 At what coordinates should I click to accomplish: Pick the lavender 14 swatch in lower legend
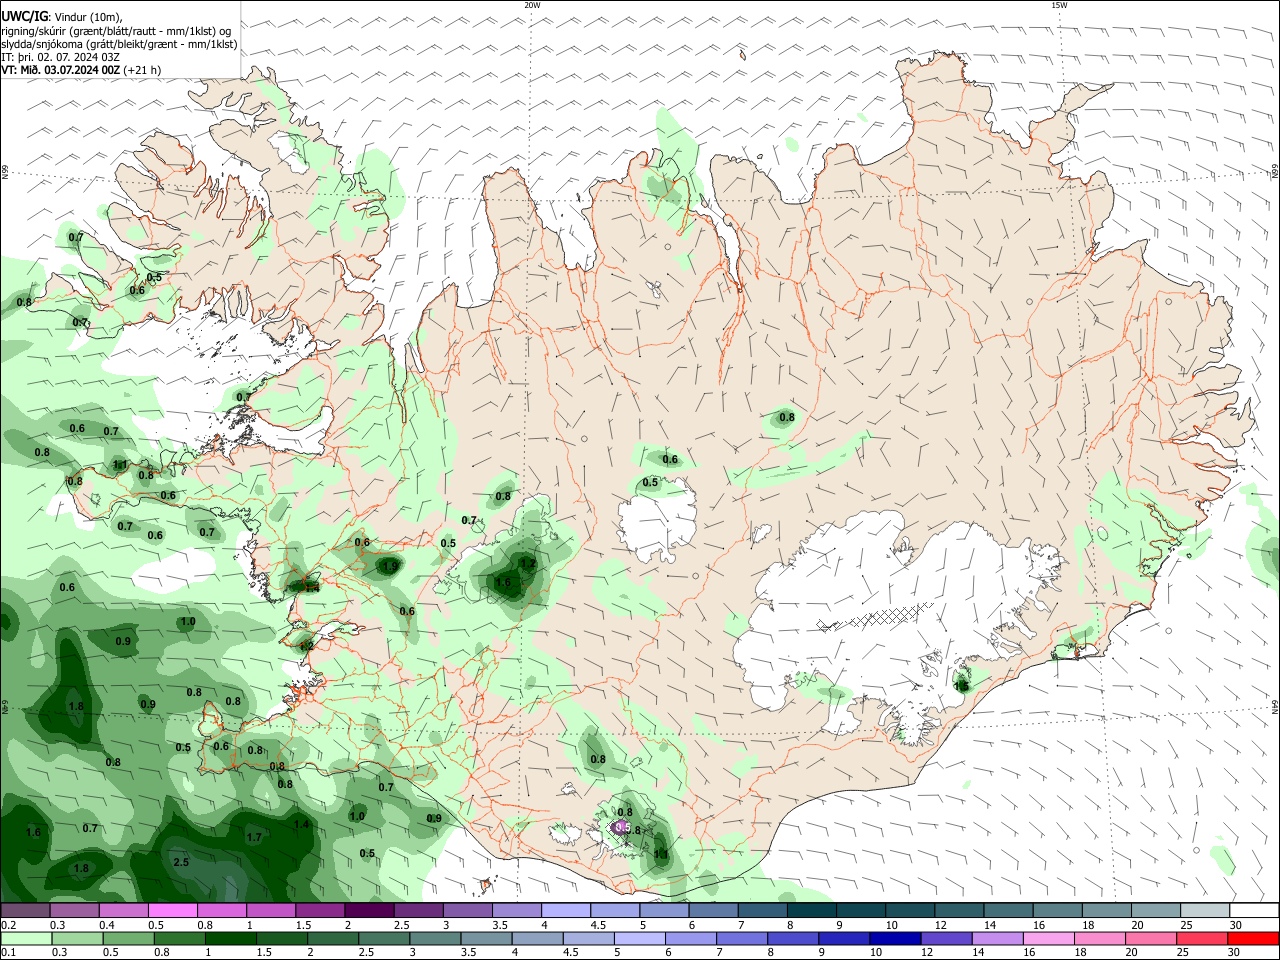pos(997,939)
